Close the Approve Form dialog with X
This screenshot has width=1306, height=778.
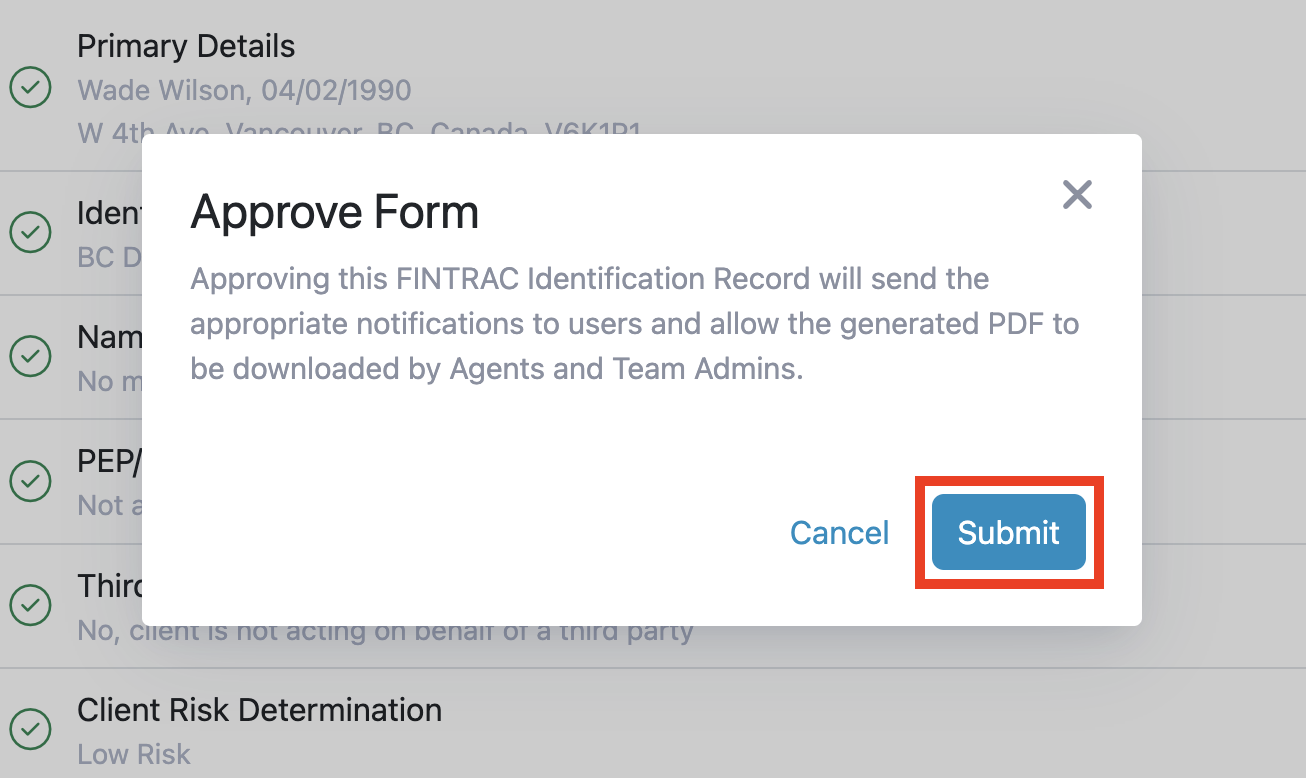coord(1077,195)
